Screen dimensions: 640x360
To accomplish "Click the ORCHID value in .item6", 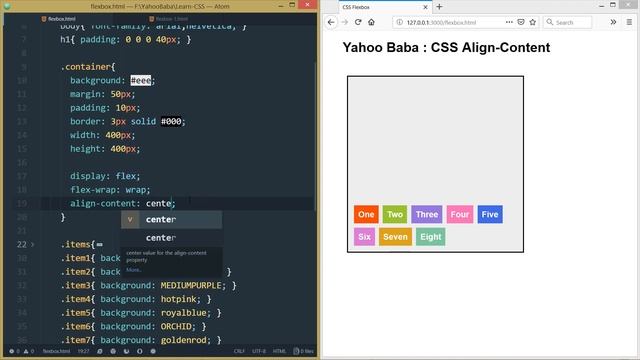I will coord(176,327).
